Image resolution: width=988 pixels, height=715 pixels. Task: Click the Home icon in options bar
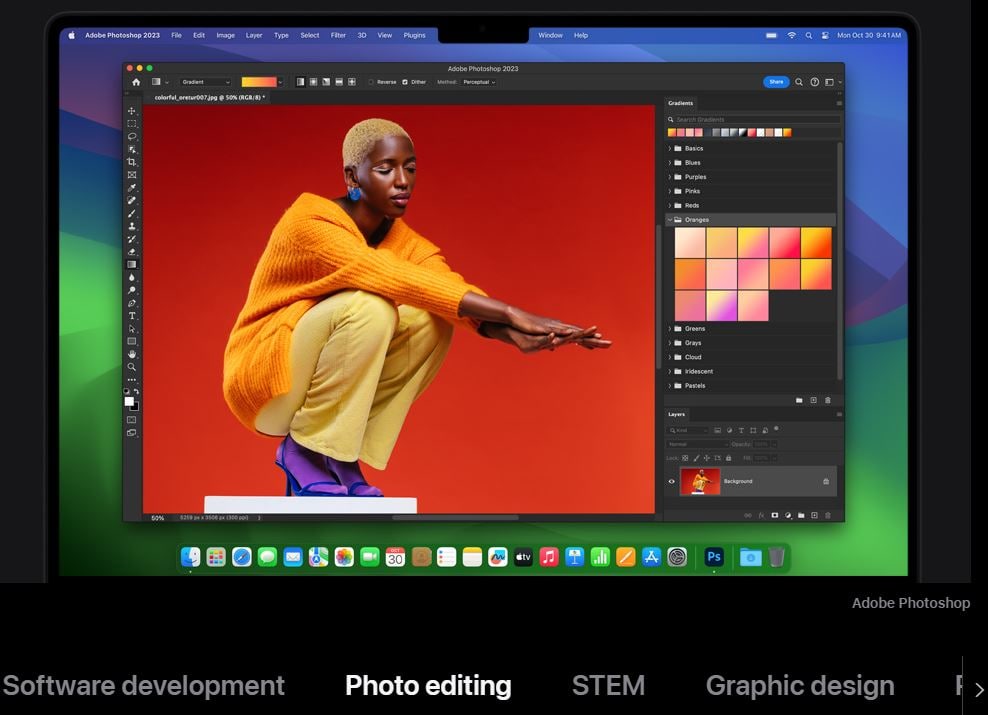[x=136, y=82]
